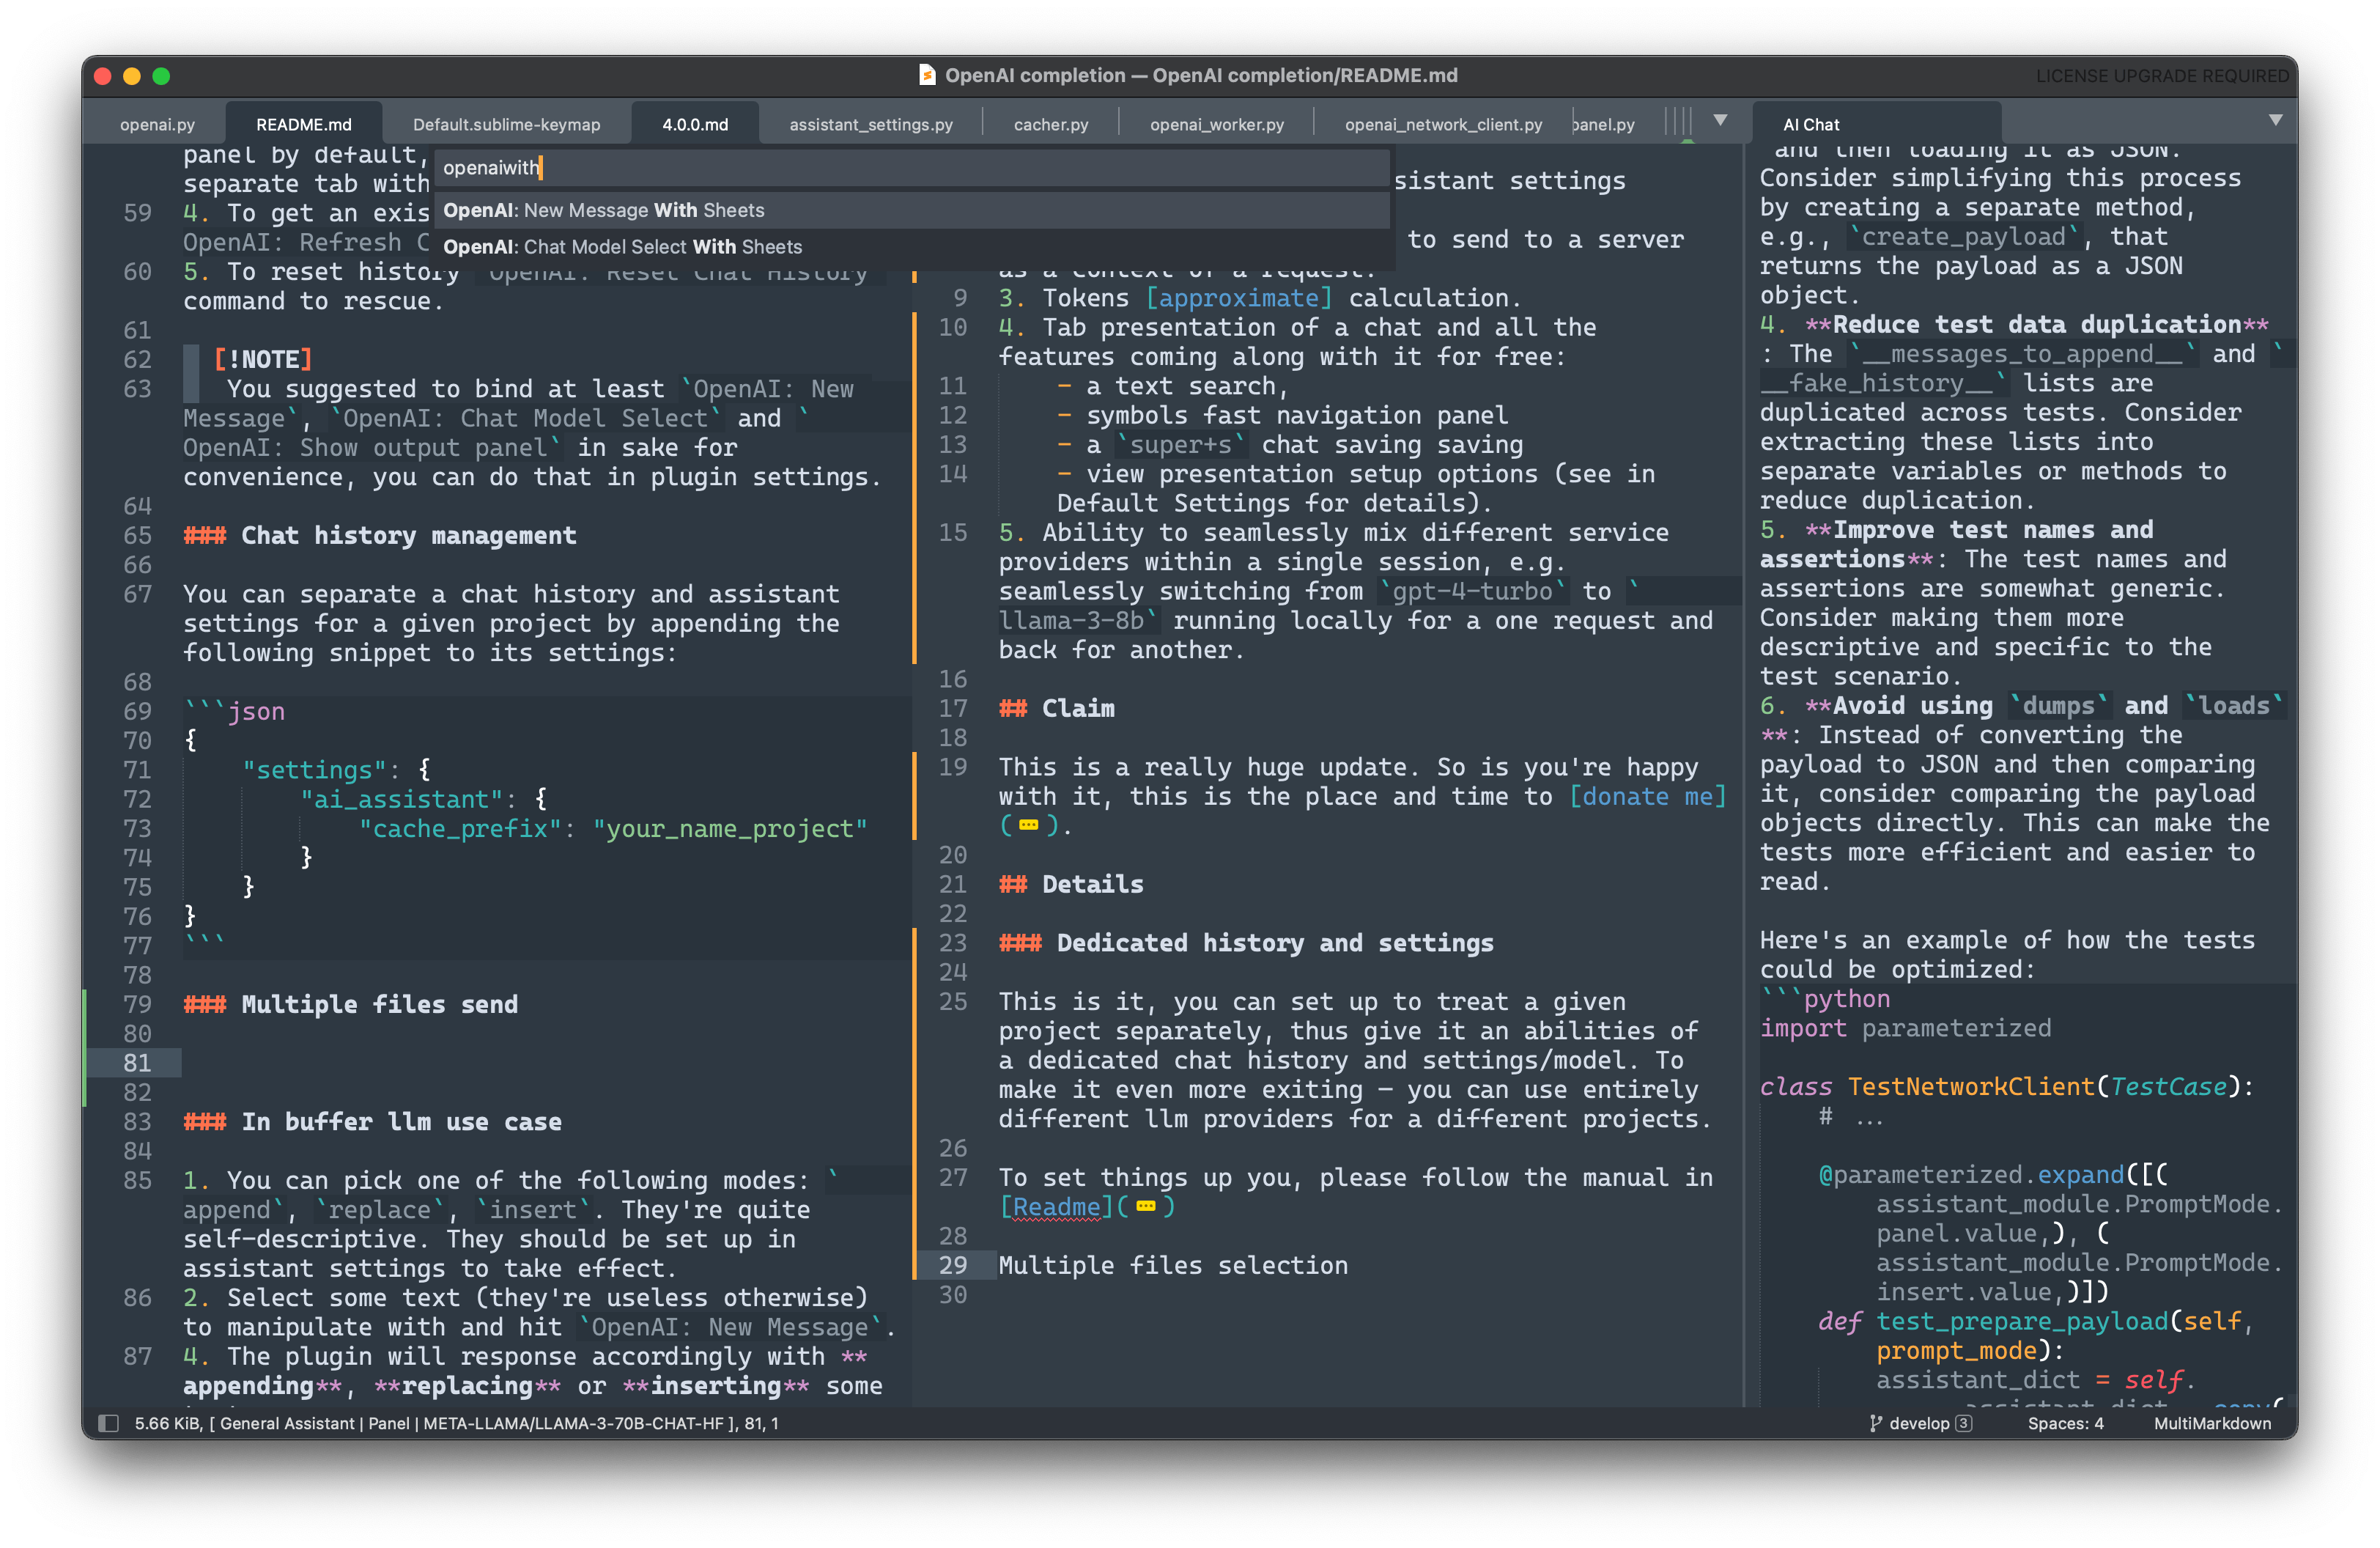Image resolution: width=2380 pixels, height=1548 pixels.
Task: Change indentation via Spaces: 4
Action: (2065, 1423)
